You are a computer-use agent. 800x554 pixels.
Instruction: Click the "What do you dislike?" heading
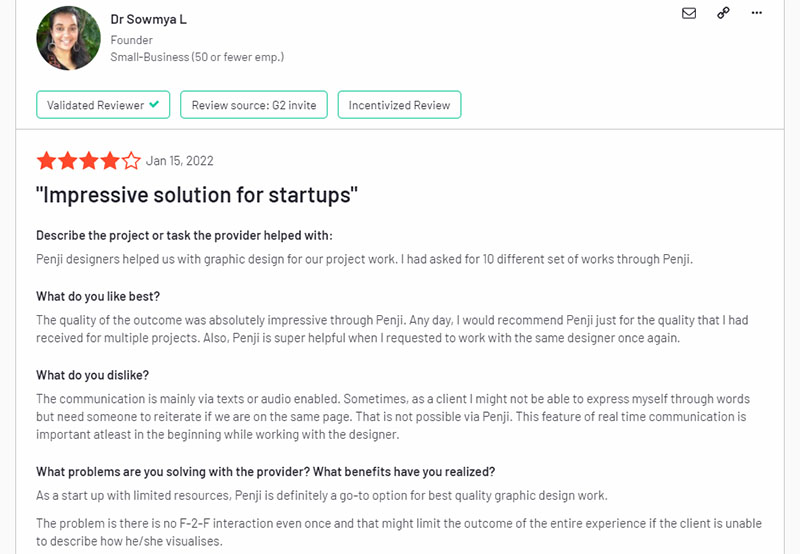[92, 375]
